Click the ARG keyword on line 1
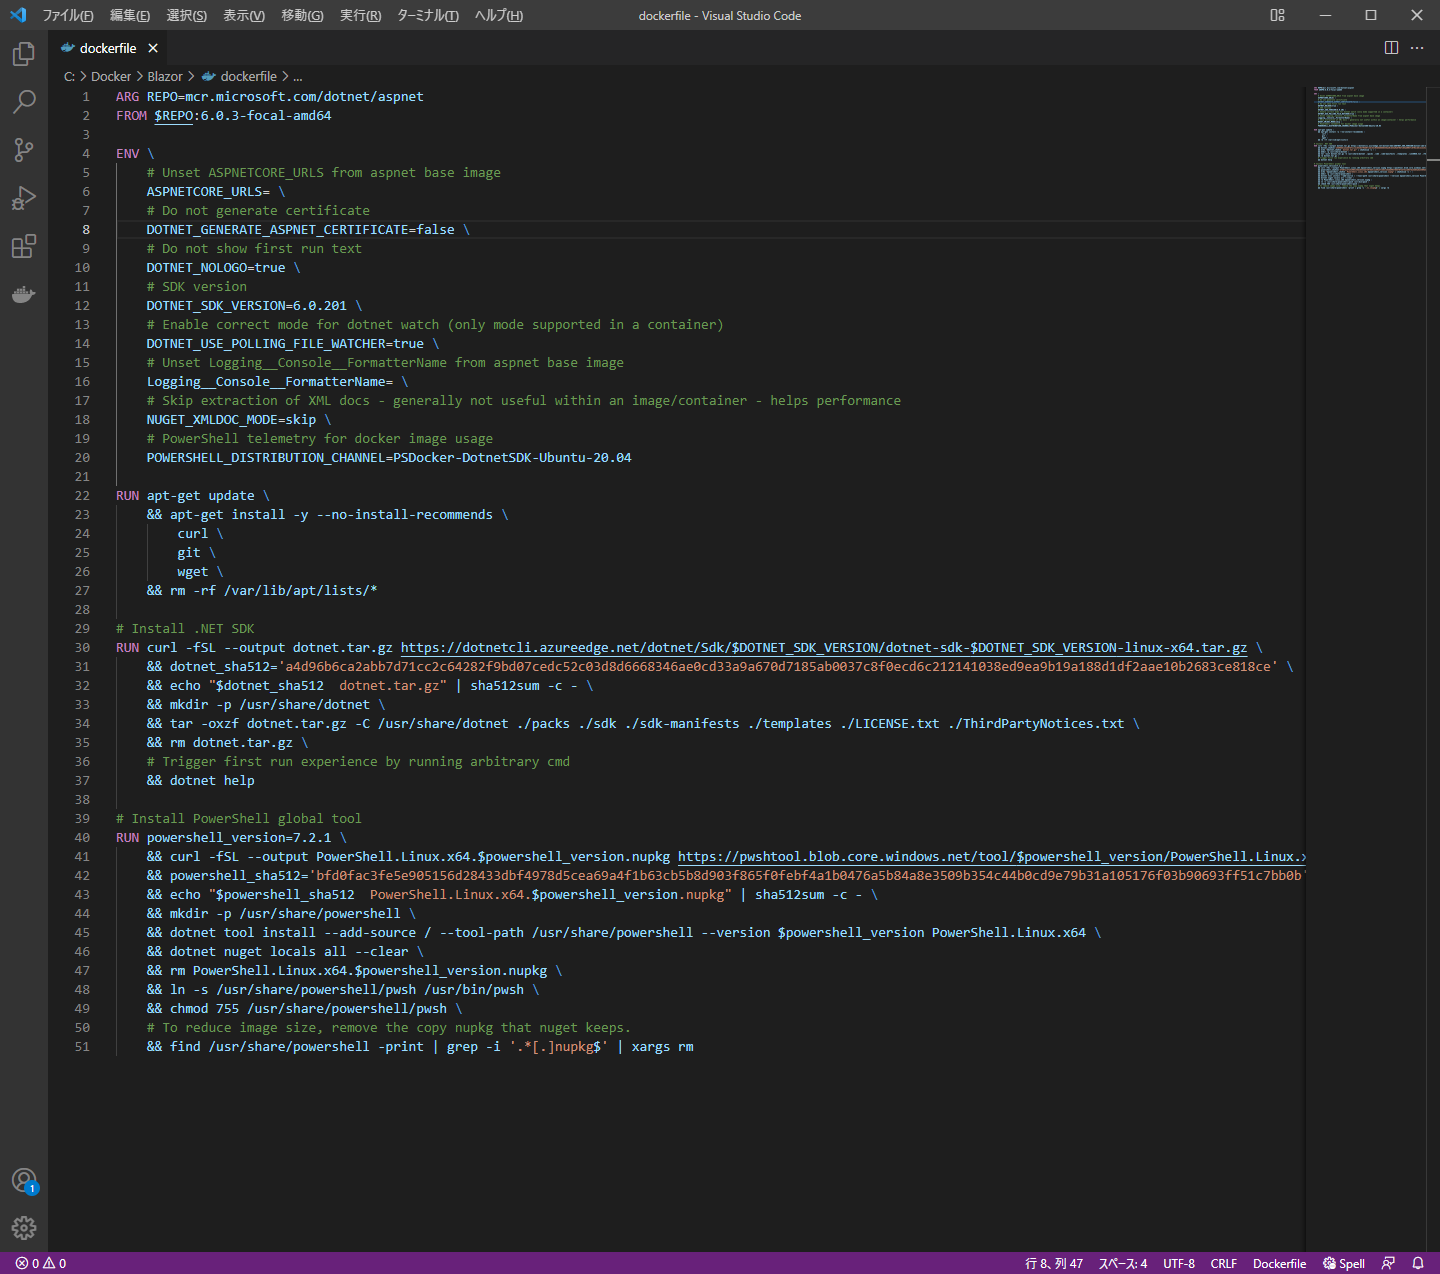This screenshot has width=1440, height=1274. click(x=128, y=97)
